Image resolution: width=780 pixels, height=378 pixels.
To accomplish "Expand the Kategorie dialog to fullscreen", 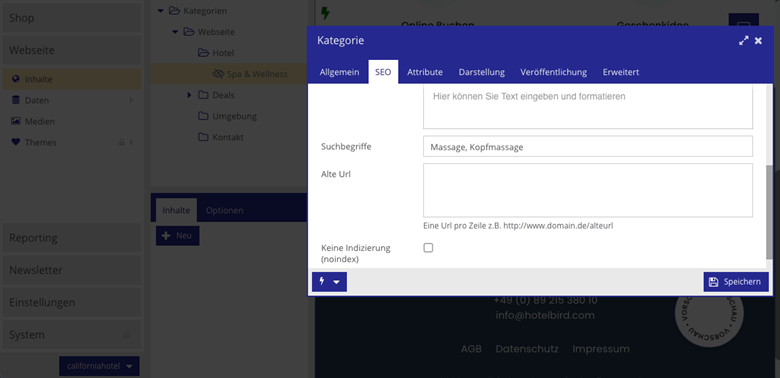I will (743, 41).
